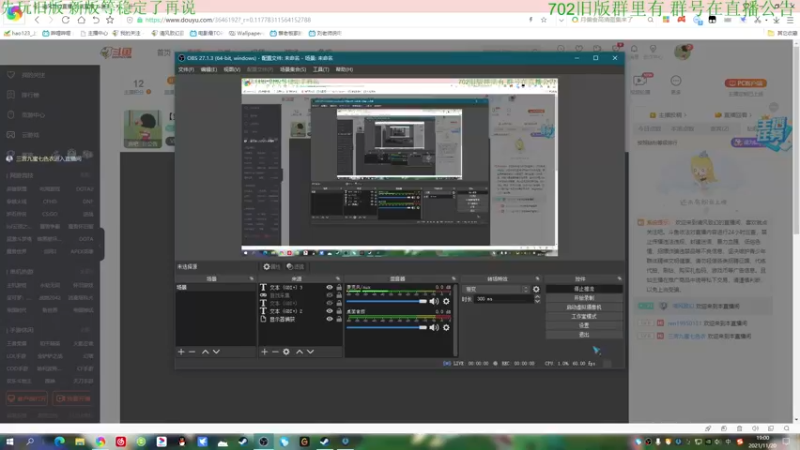Move the source up in the Sources panel
This screenshot has height=450, width=800.
299,352
